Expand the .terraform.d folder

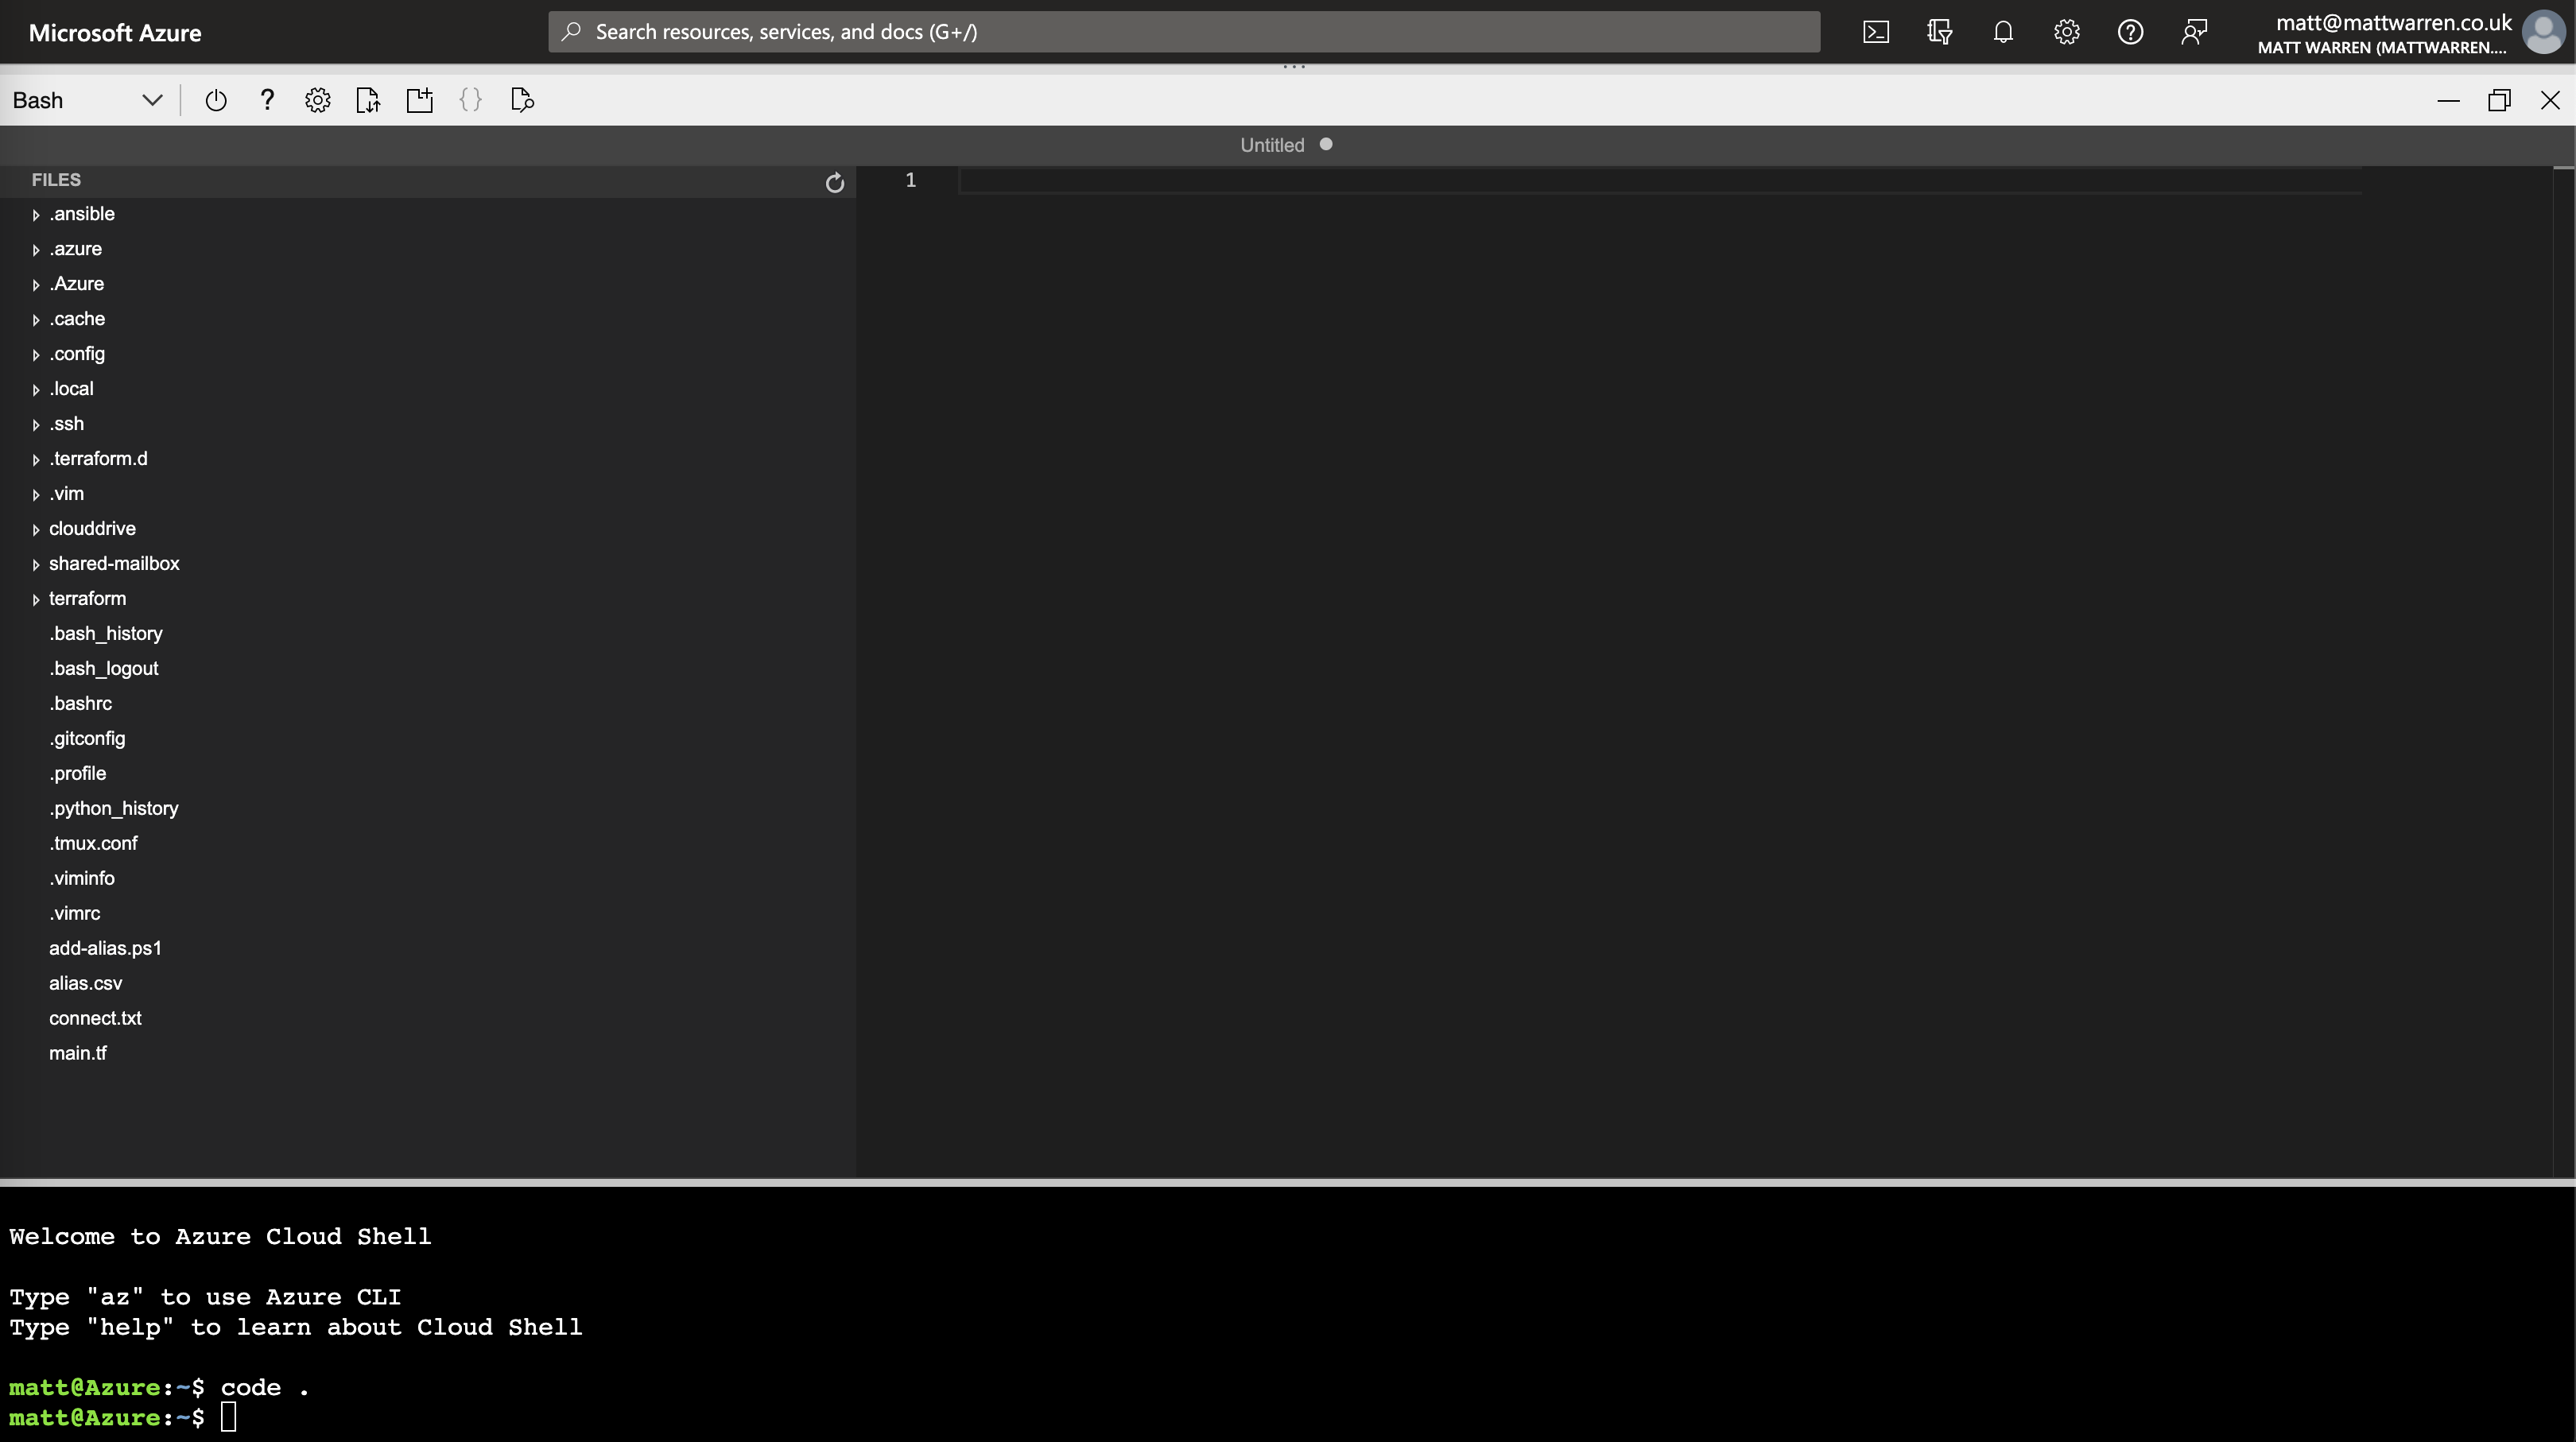point(36,460)
